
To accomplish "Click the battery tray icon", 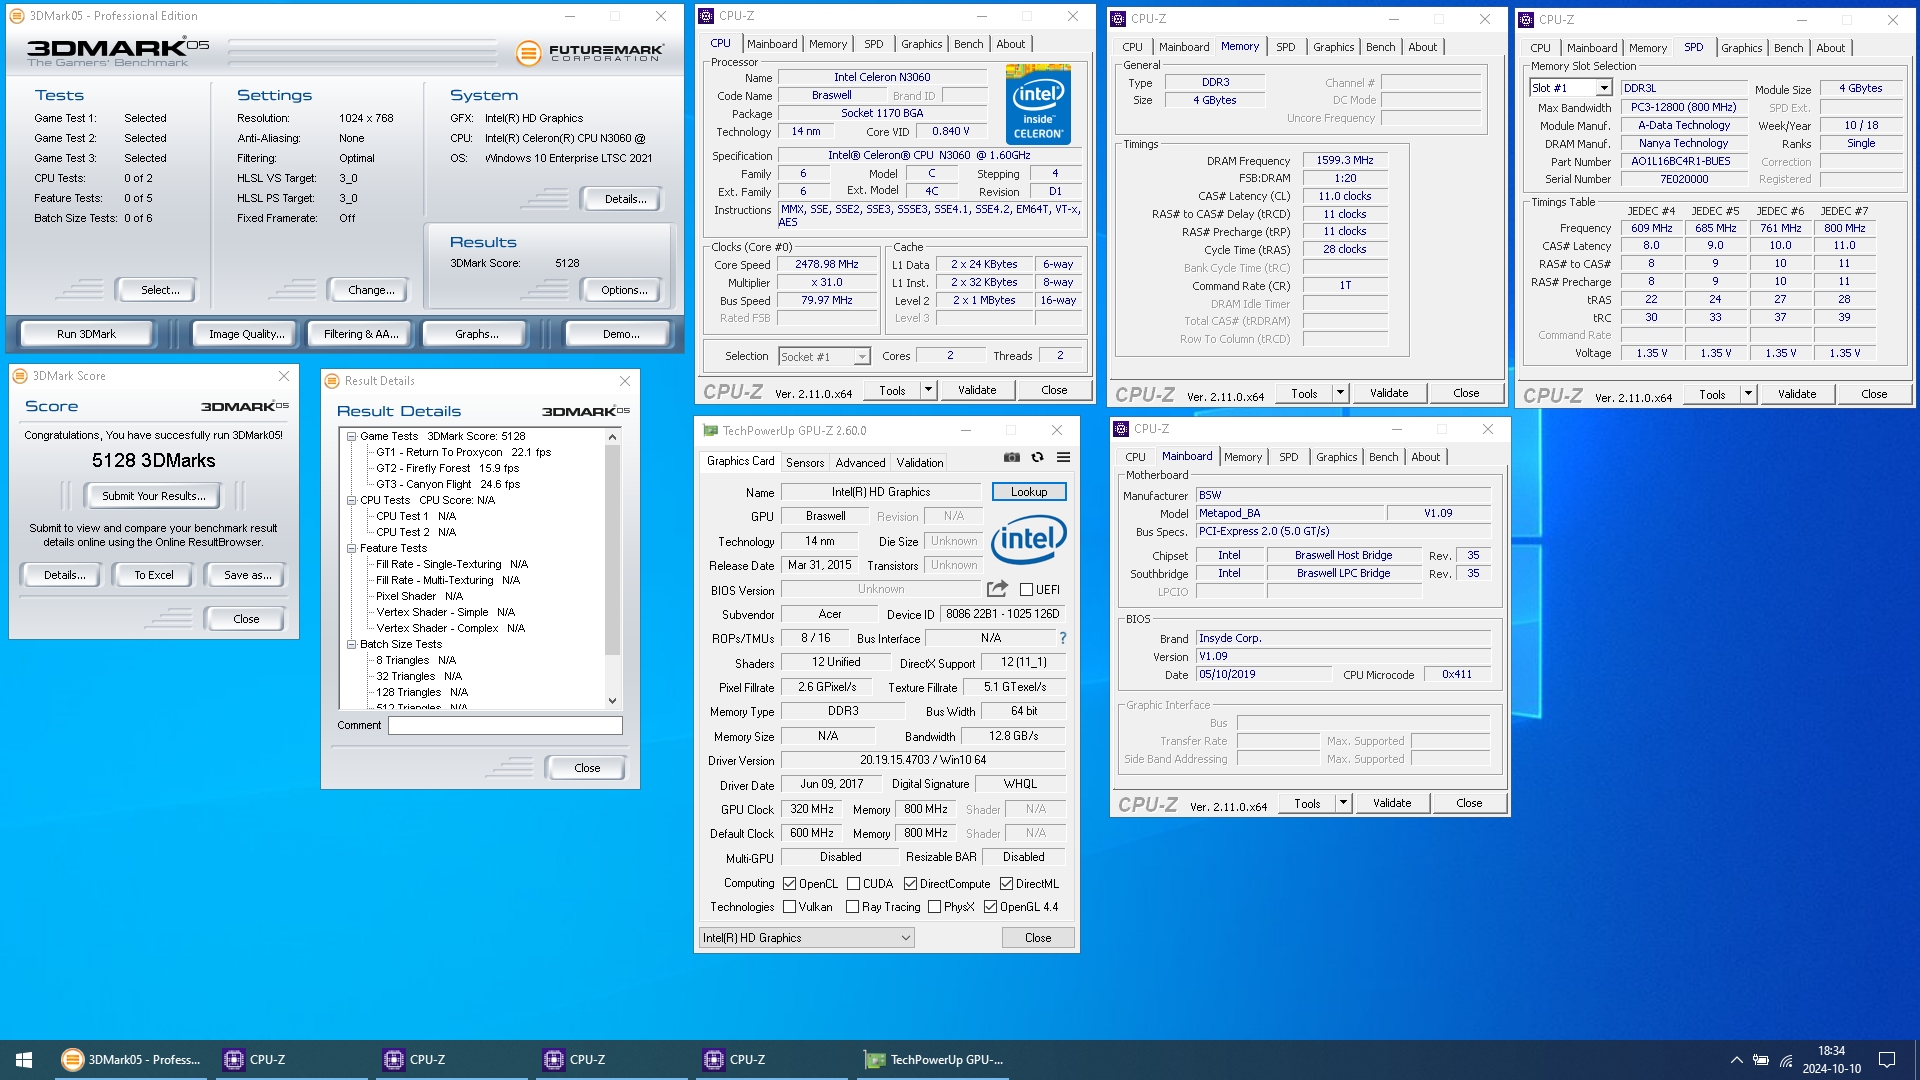I will (x=1761, y=1060).
